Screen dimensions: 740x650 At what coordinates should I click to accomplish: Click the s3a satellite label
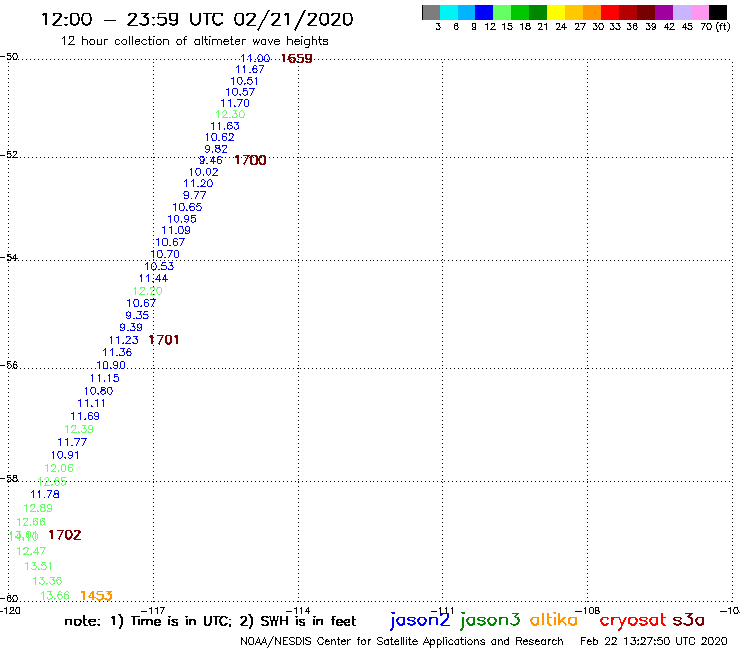(x=688, y=620)
